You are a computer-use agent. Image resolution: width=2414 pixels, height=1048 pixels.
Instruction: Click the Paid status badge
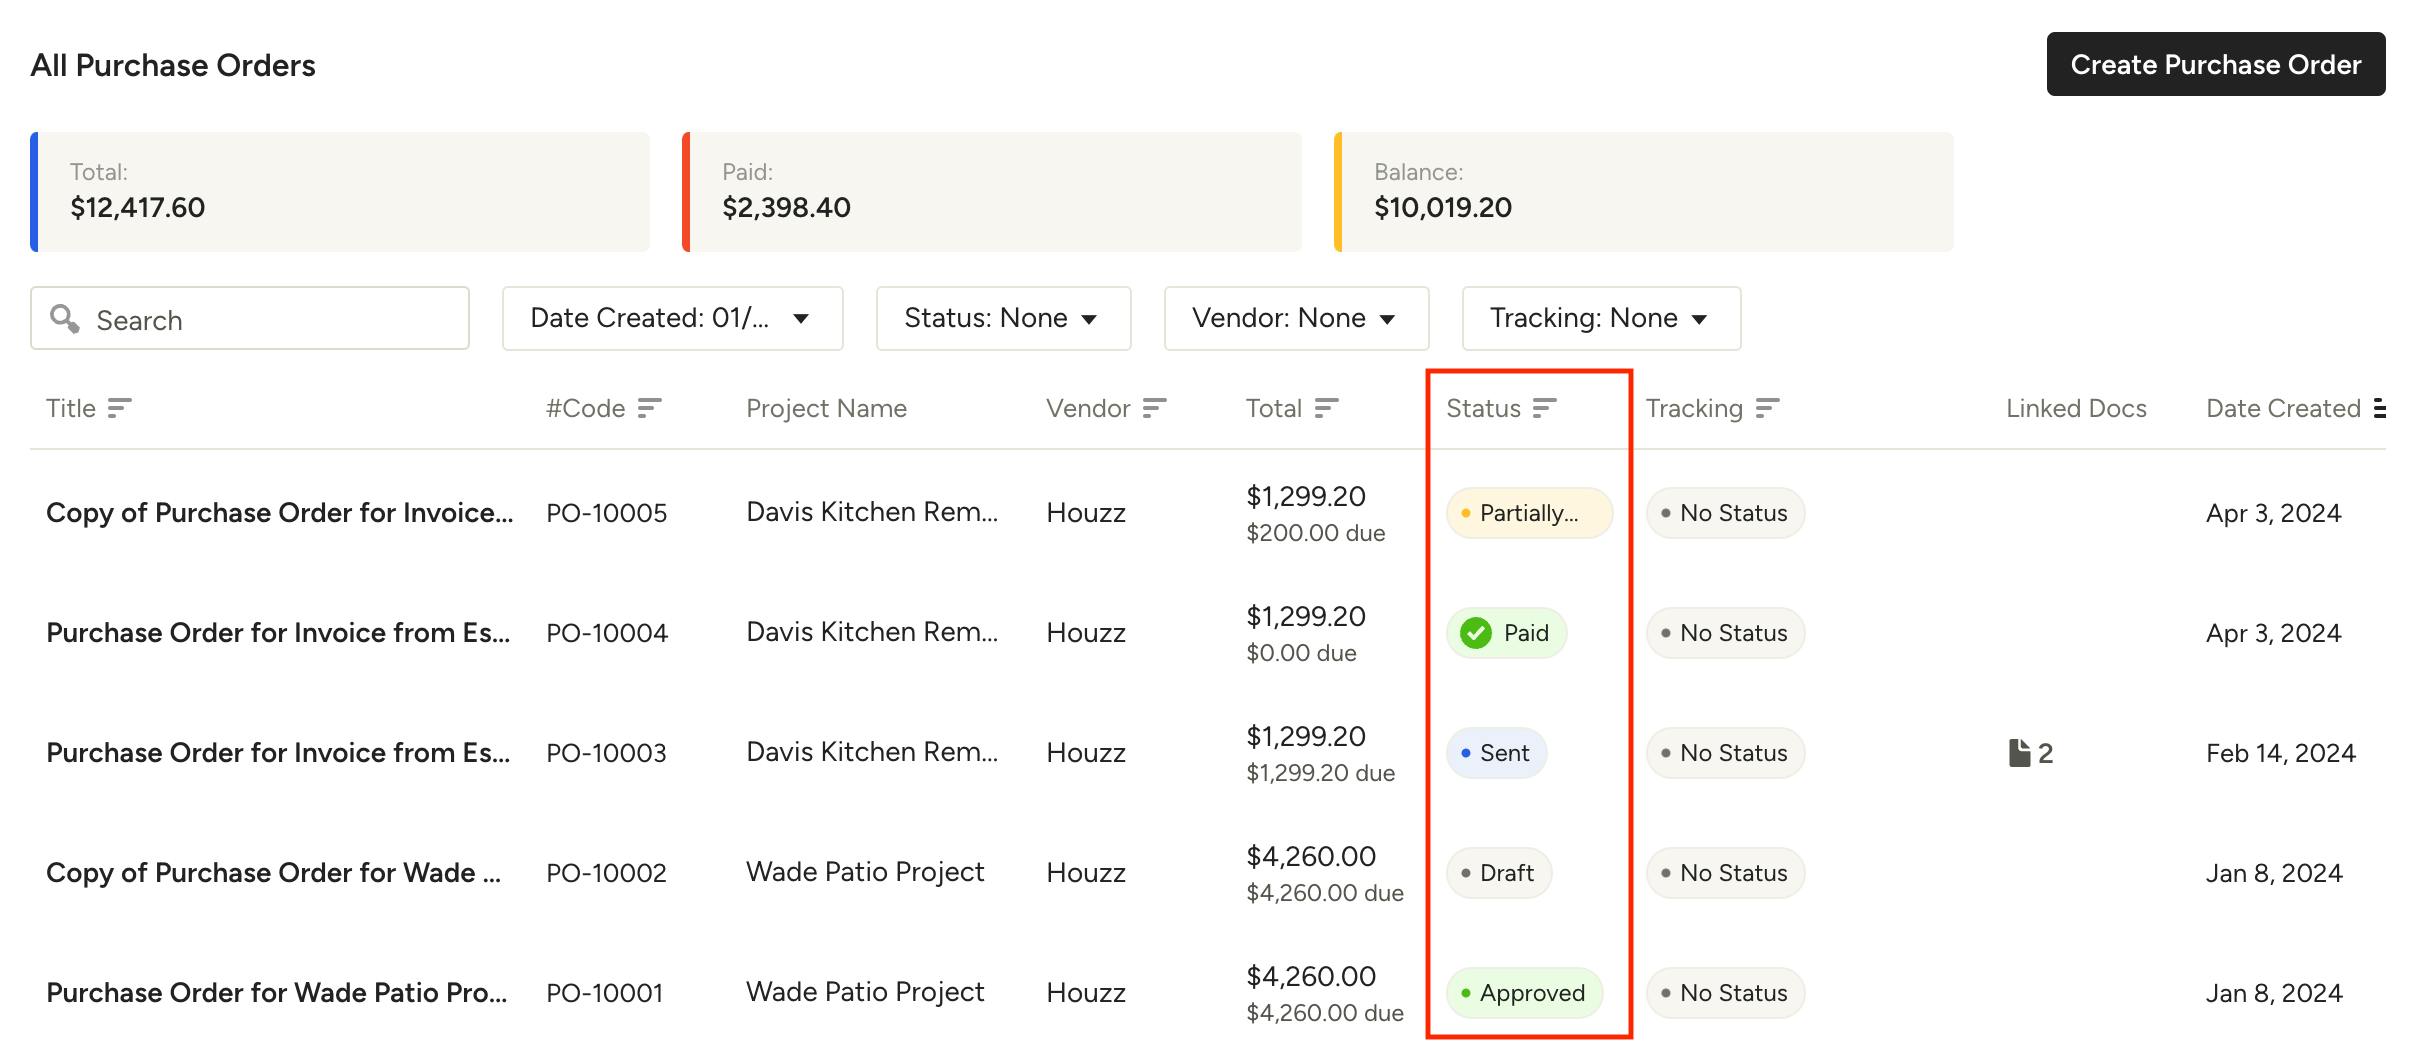1506,633
